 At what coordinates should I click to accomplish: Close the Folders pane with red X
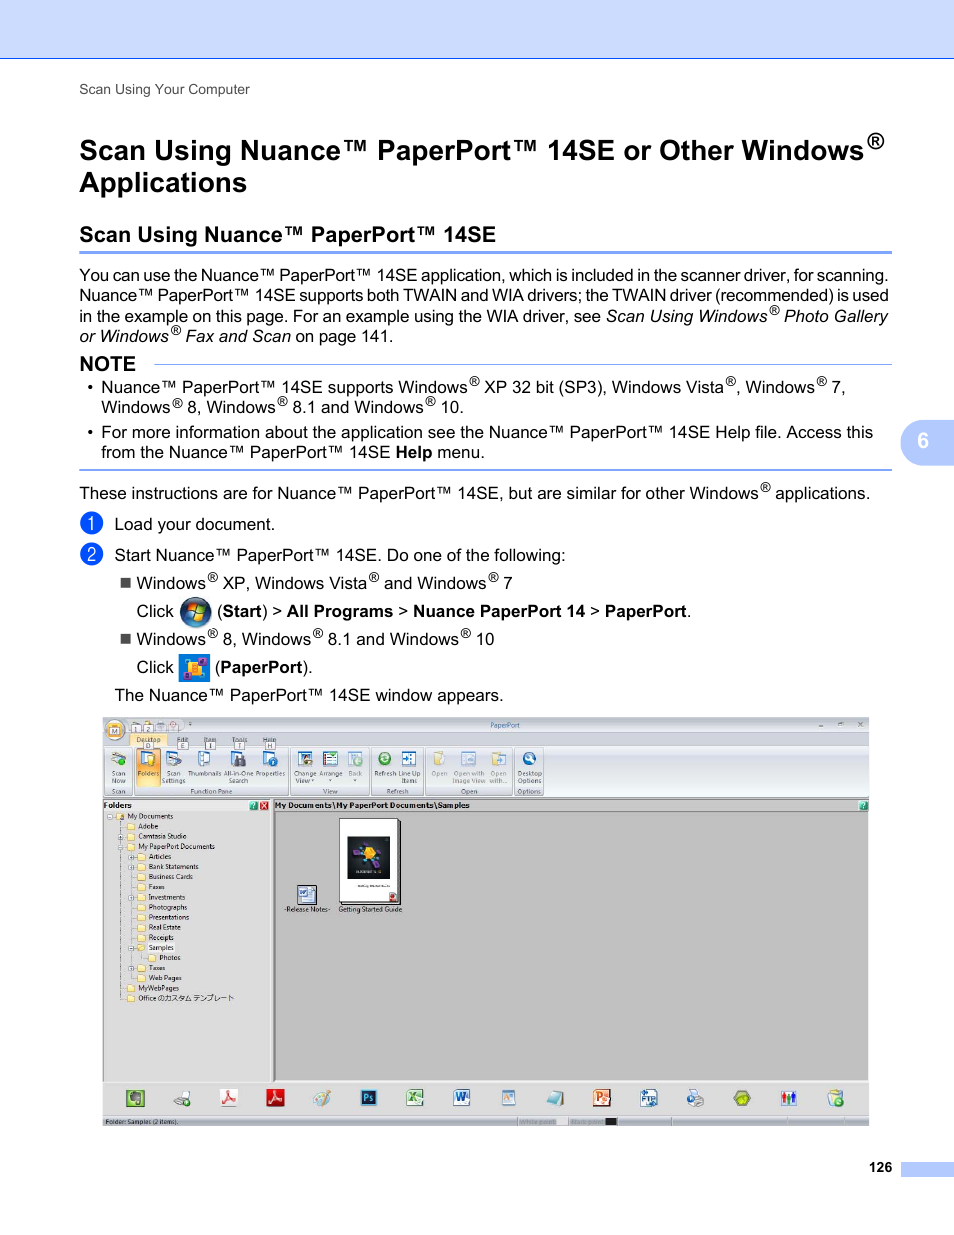pos(264,806)
